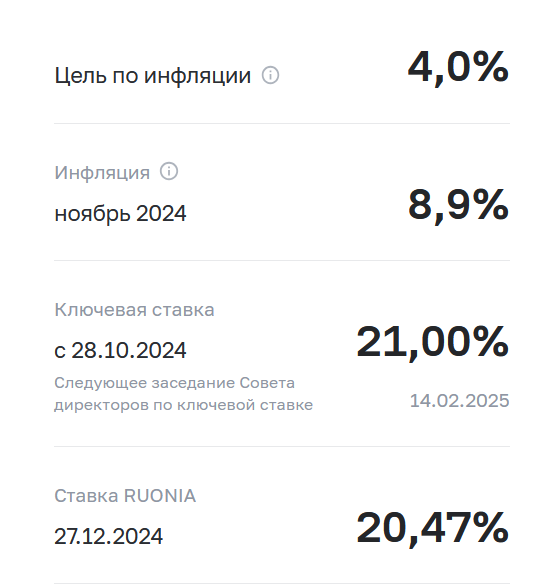
Task: Click the ноябрь 2024 period text
Action: [120, 213]
